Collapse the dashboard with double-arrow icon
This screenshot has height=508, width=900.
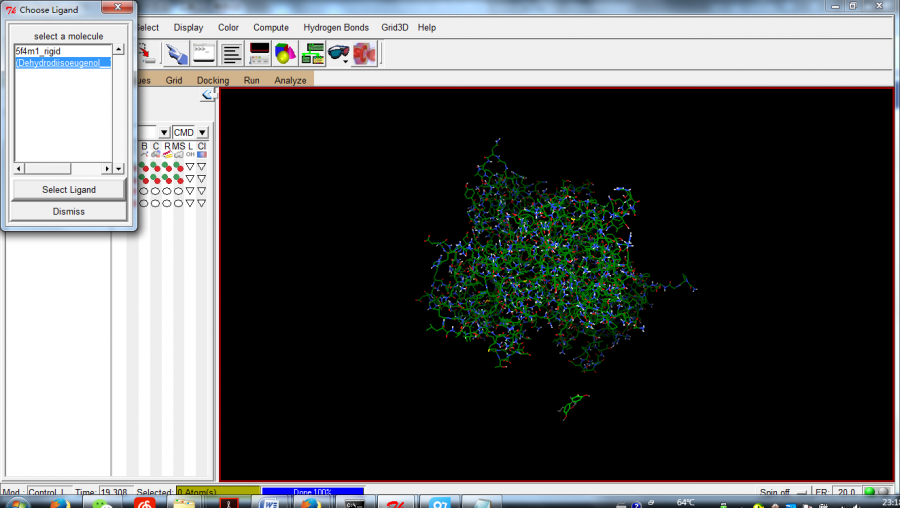pyautogui.click(x=208, y=95)
